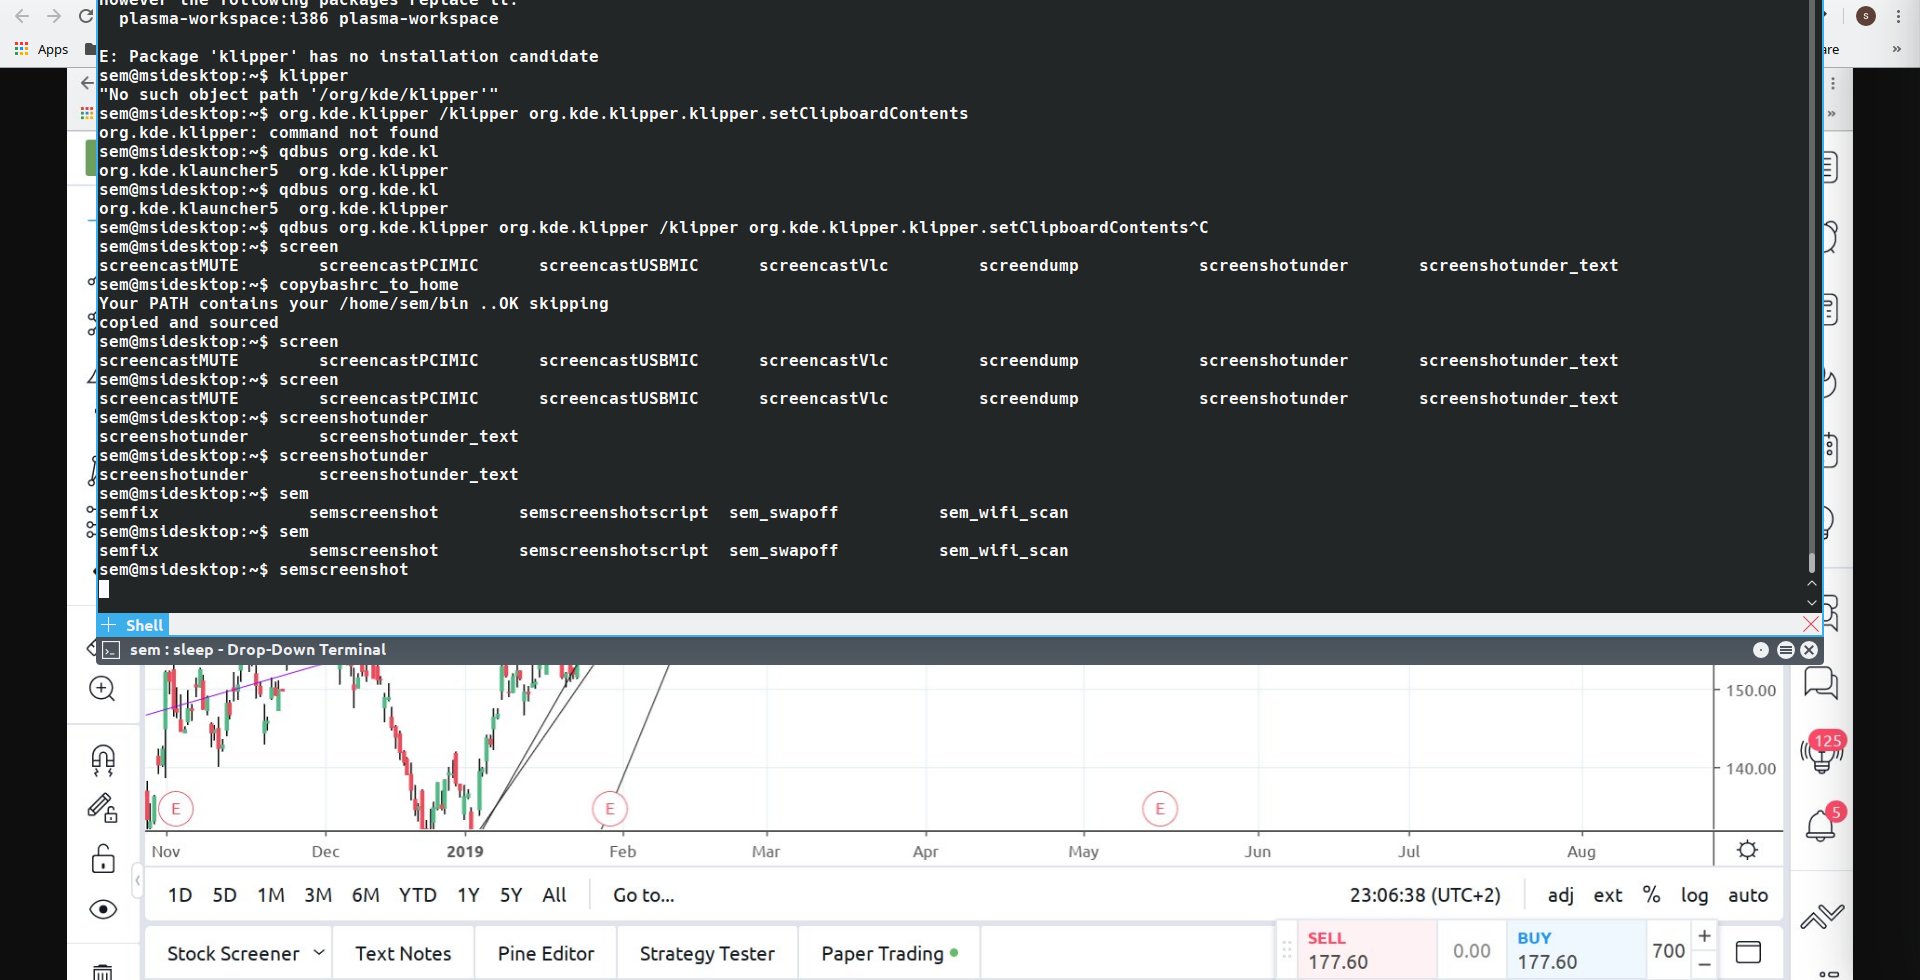Click terminal scrollbar down arrow
This screenshot has width=1920, height=980.
[x=1811, y=602]
